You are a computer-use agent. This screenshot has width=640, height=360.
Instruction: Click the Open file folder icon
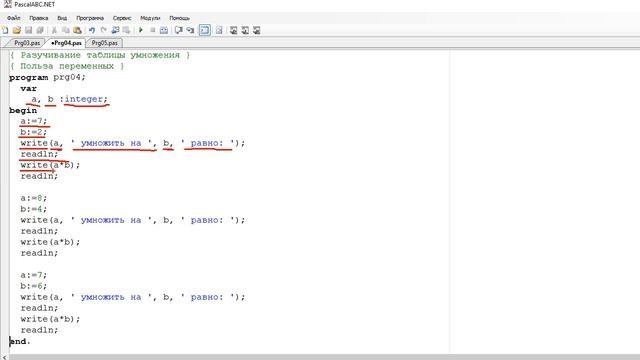pos(17,30)
